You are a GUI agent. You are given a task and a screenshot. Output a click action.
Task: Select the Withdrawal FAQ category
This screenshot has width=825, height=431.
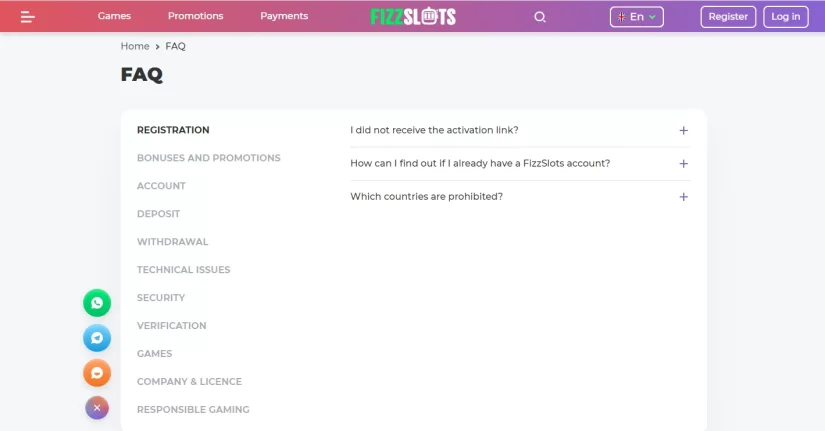(x=173, y=242)
